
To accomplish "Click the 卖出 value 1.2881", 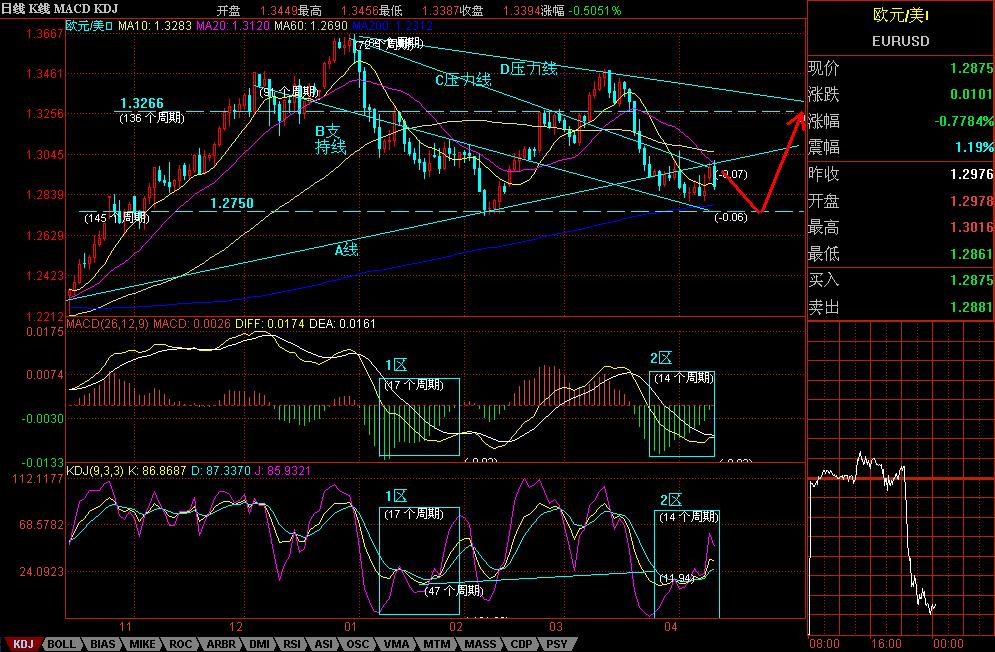I will pyautogui.click(x=971, y=307).
